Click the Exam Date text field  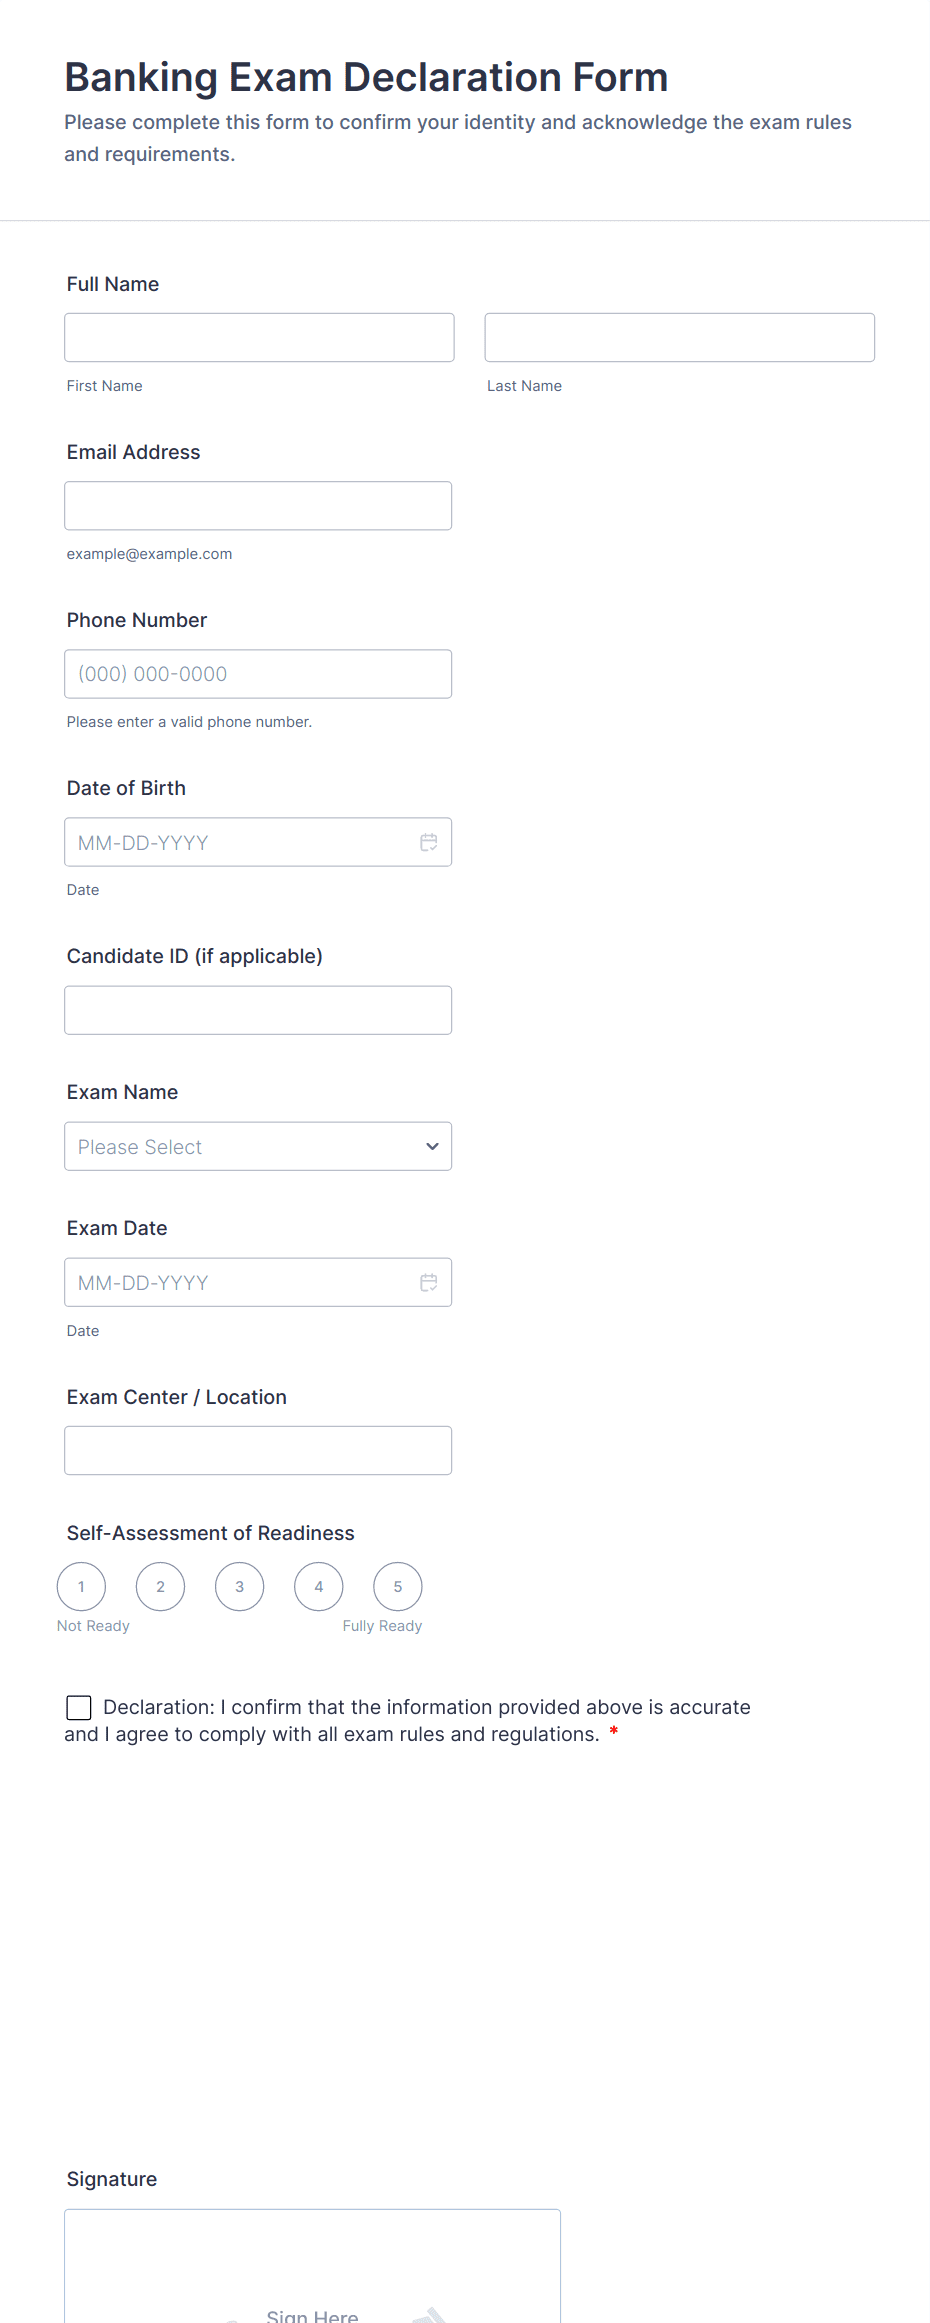258,1282
